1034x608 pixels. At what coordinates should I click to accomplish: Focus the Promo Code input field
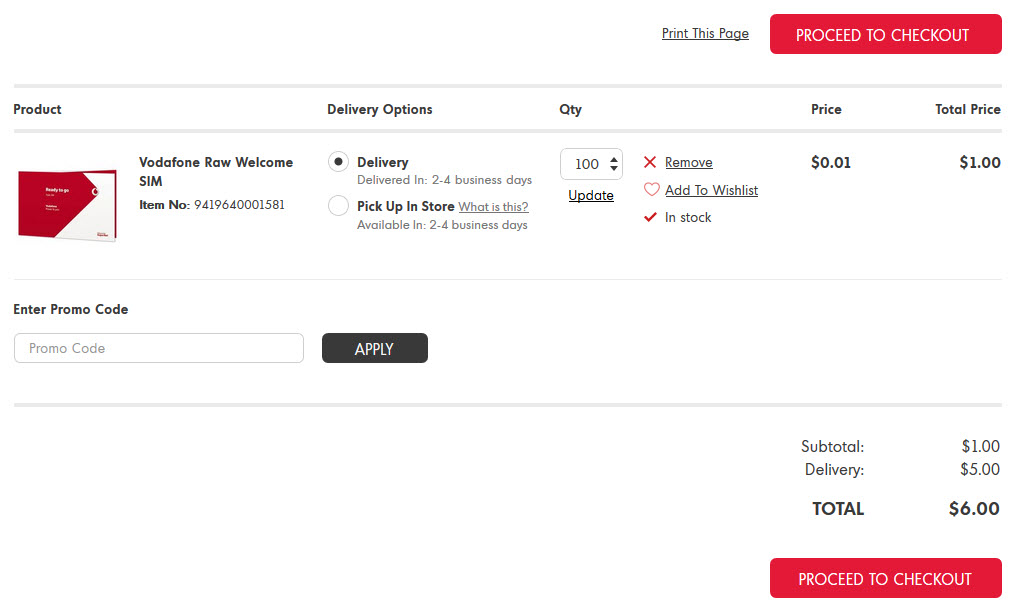[x=159, y=348]
